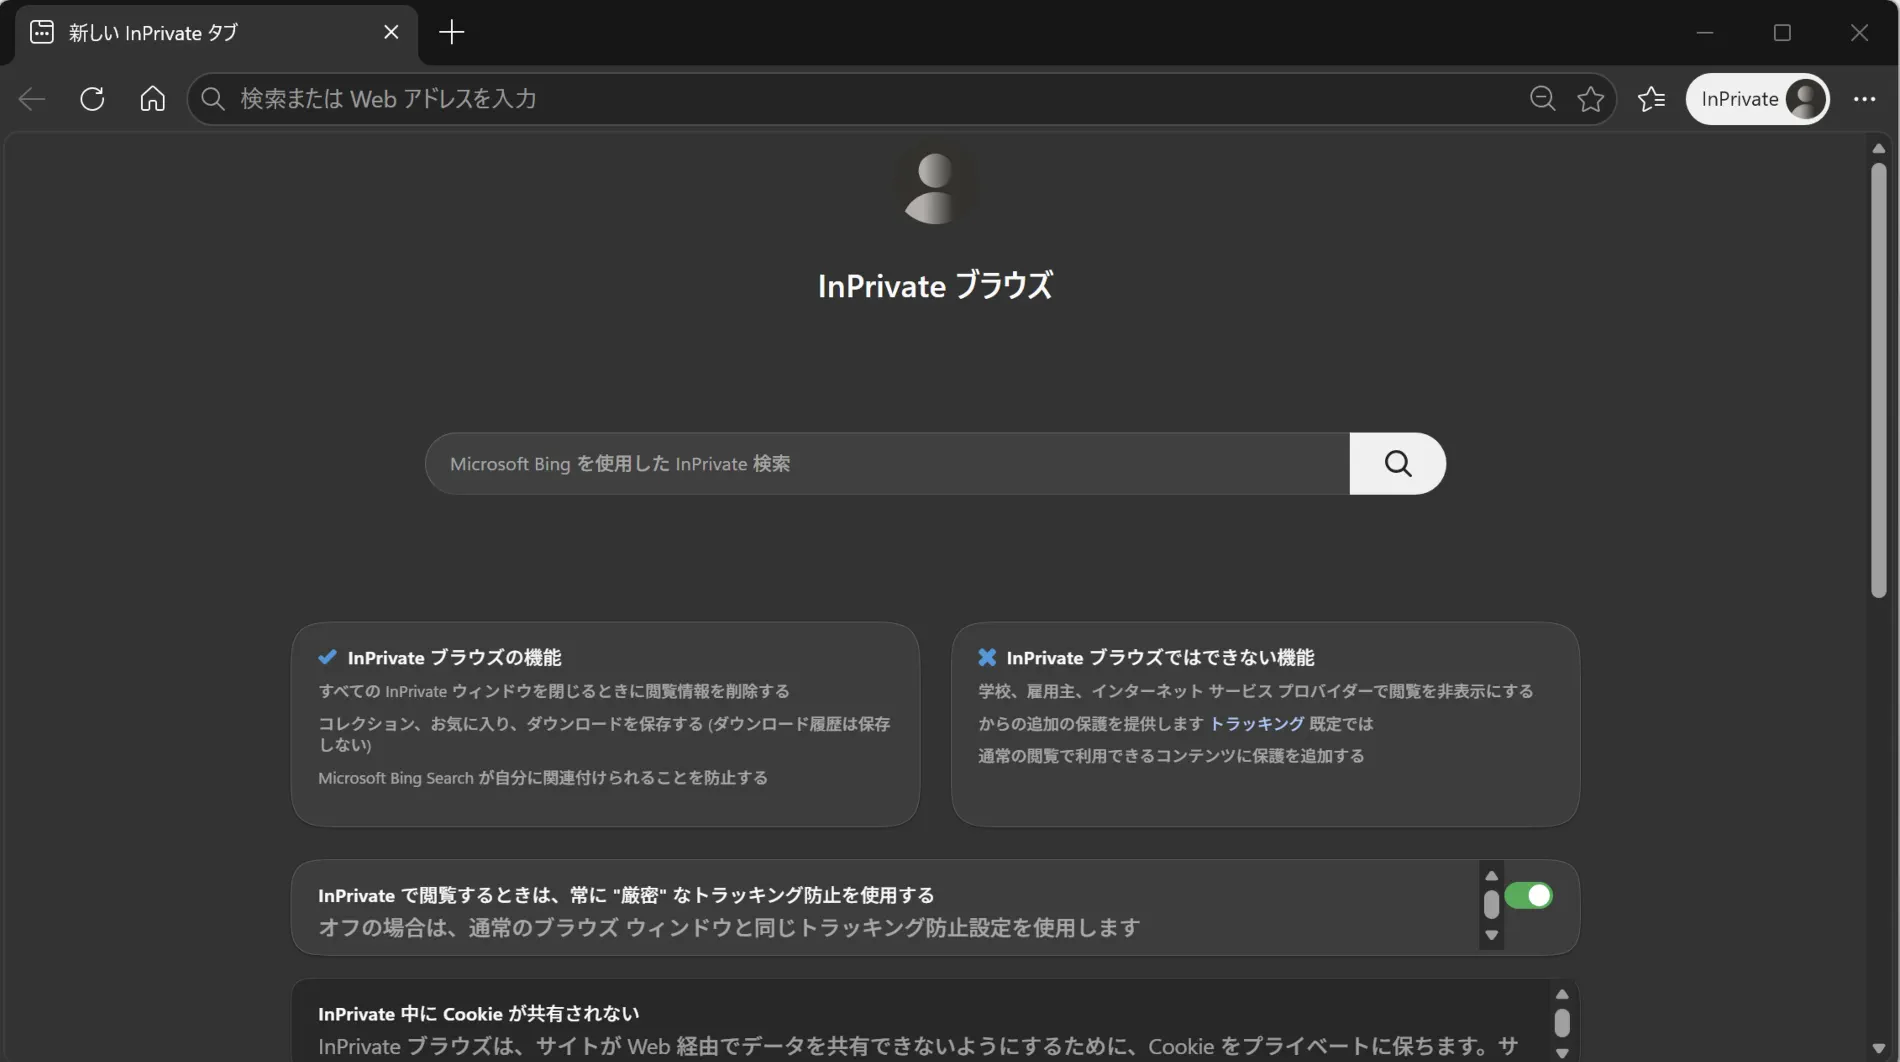Viewport: 1900px width, 1062px height.
Task: Toggle strict tracking prevention switch off
Action: (1528, 895)
